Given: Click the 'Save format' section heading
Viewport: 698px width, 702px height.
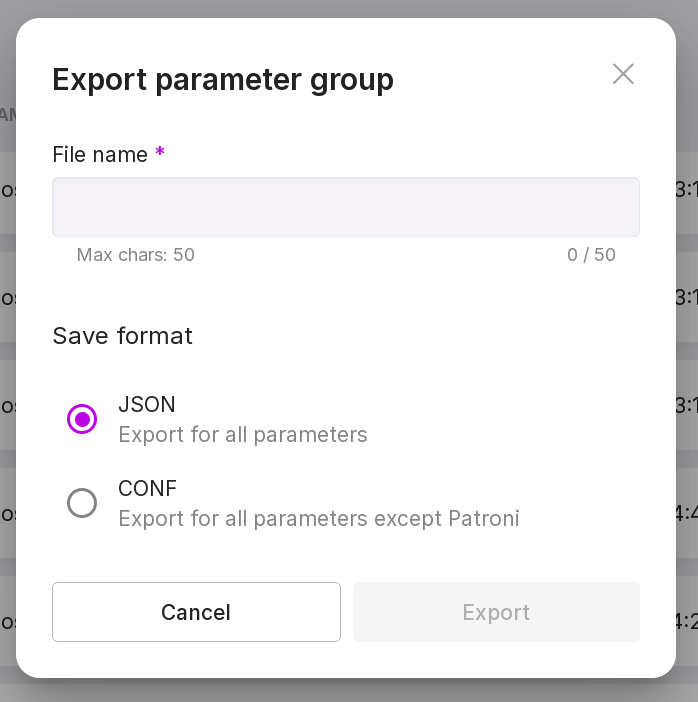Looking at the screenshot, I should pos(122,336).
